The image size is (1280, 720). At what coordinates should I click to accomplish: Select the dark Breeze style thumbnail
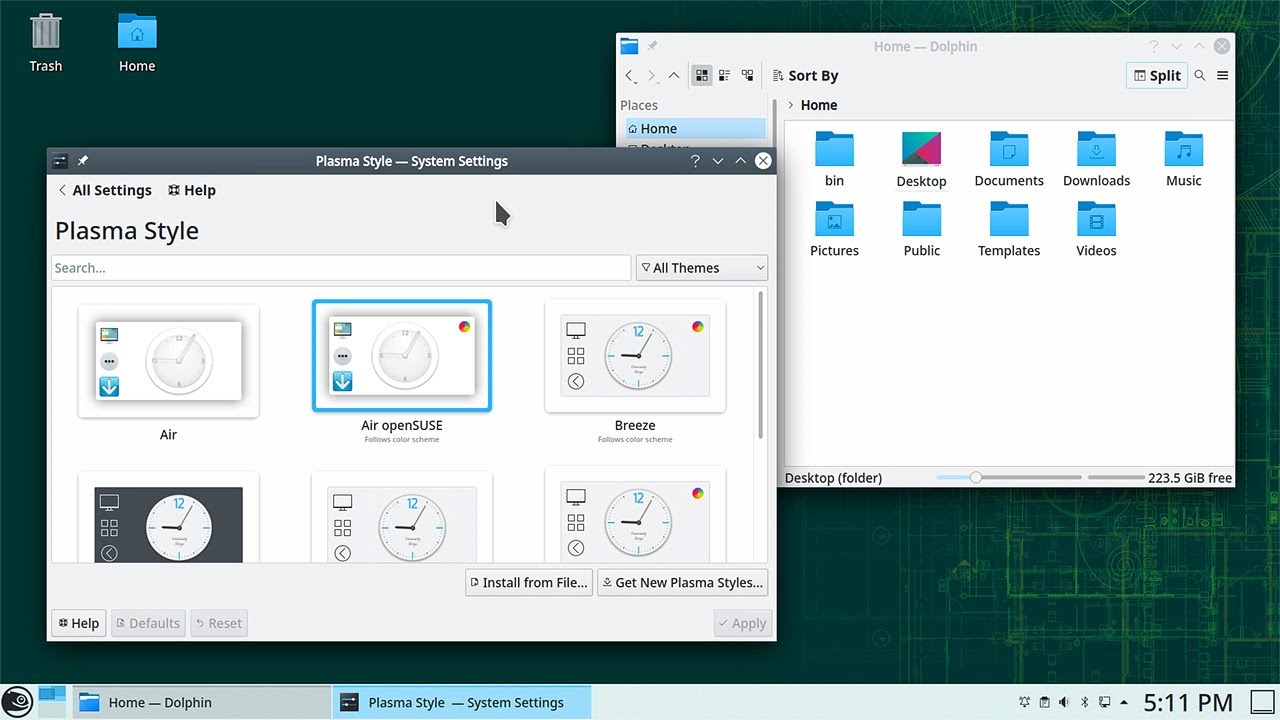pyautogui.click(x=168, y=518)
